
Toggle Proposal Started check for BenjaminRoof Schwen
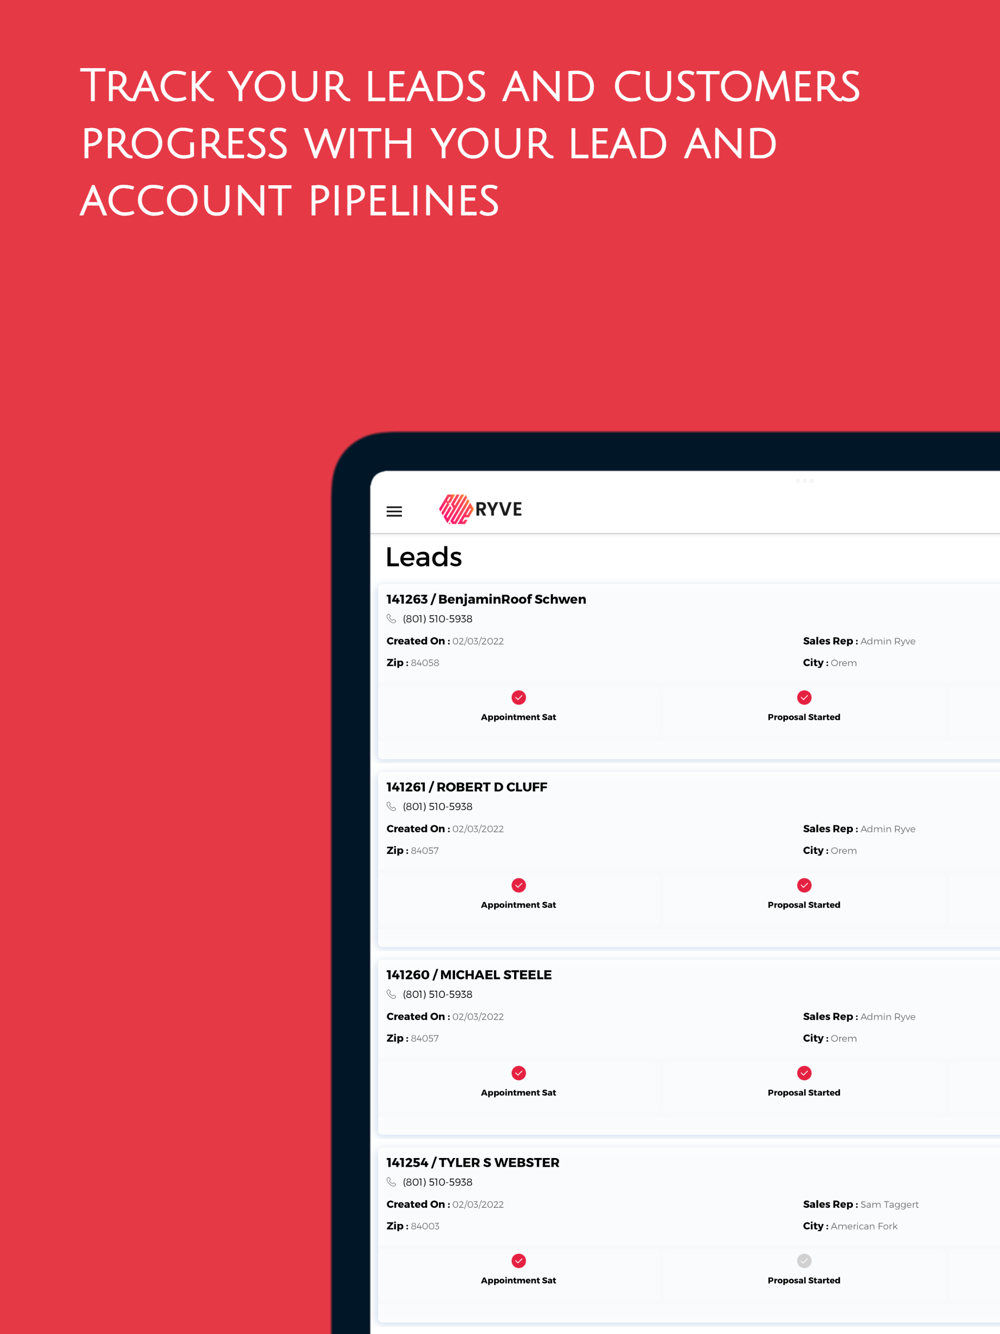(804, 697)
